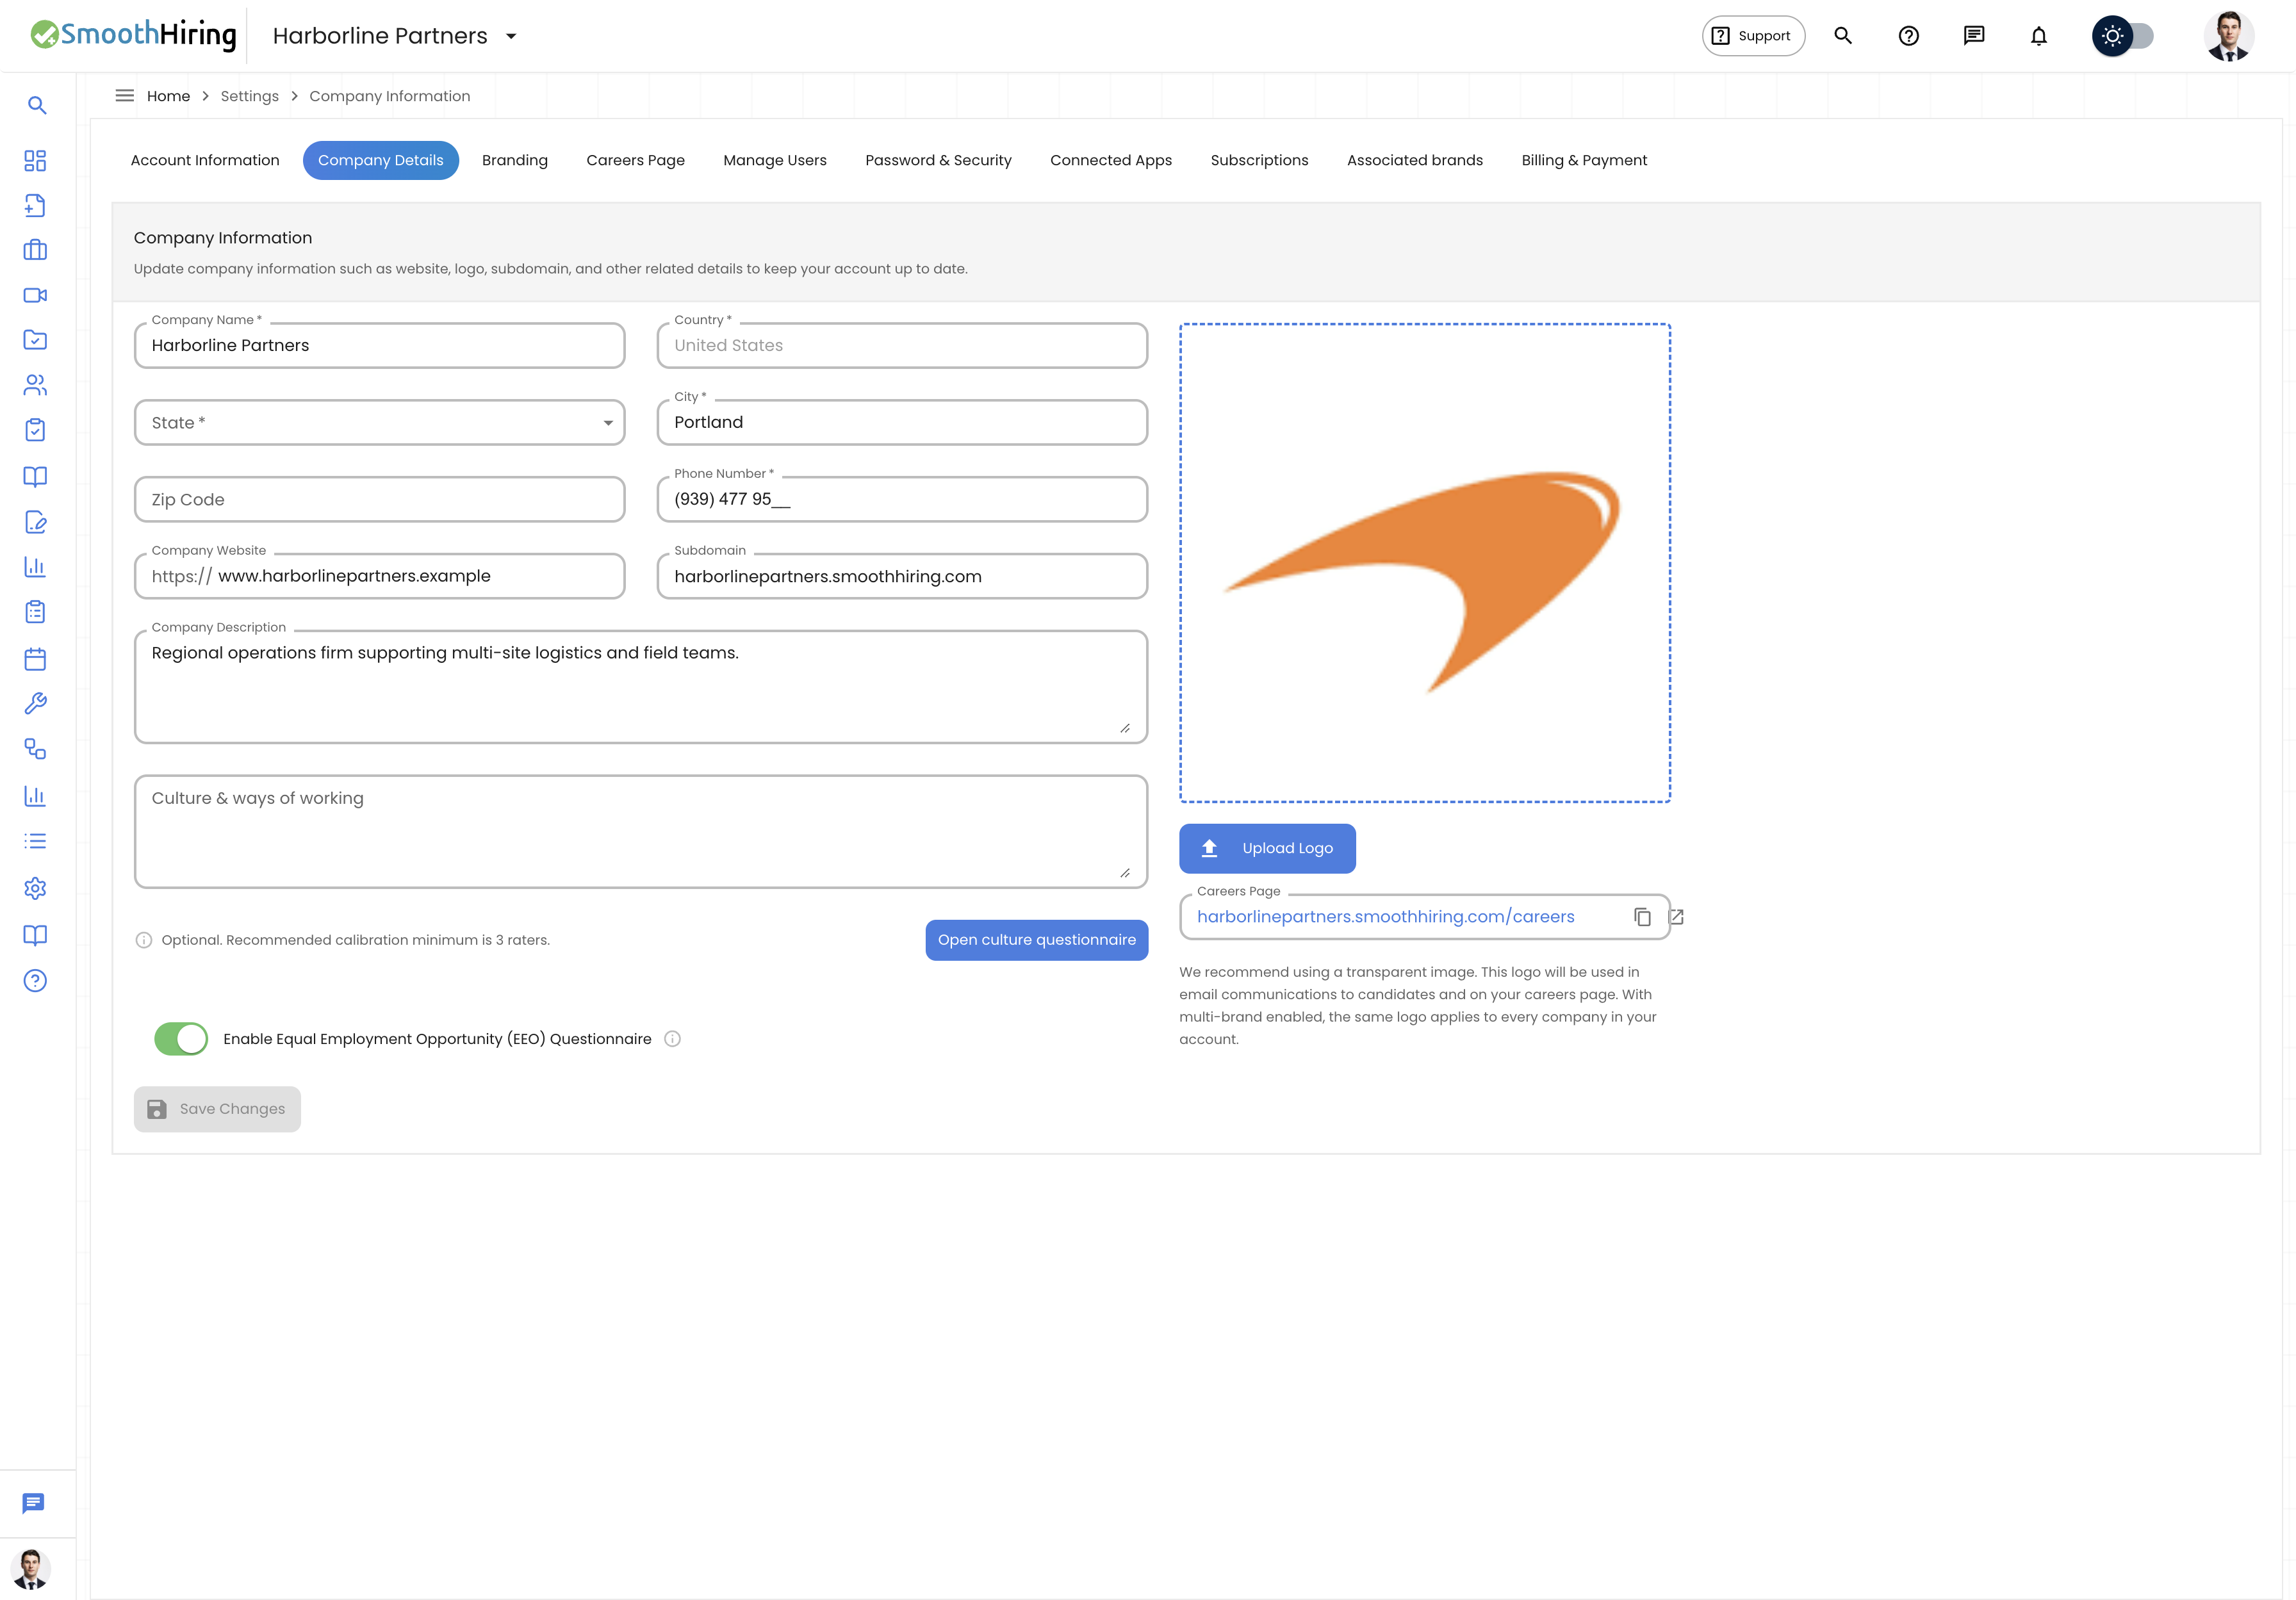This screenshot has width=2296, height=1600.
Task: Open careers page via external-link icon
Action: [x=1677, y=917]
